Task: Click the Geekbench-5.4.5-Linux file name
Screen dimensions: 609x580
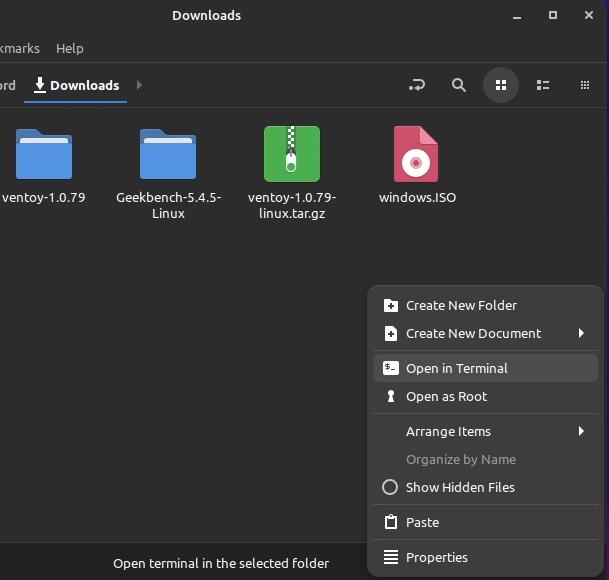Action: (168, 205)
